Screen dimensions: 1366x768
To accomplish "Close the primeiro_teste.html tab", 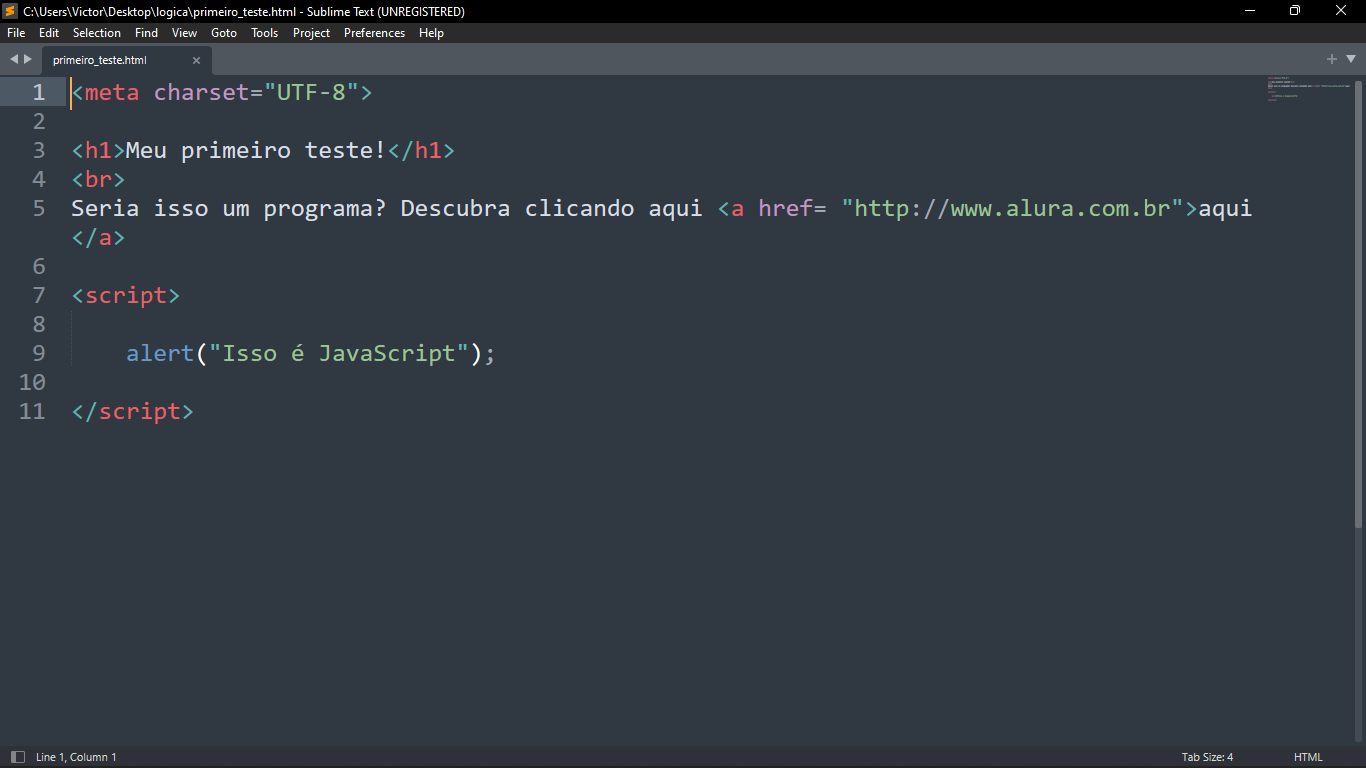I will (x=196, y=61).
